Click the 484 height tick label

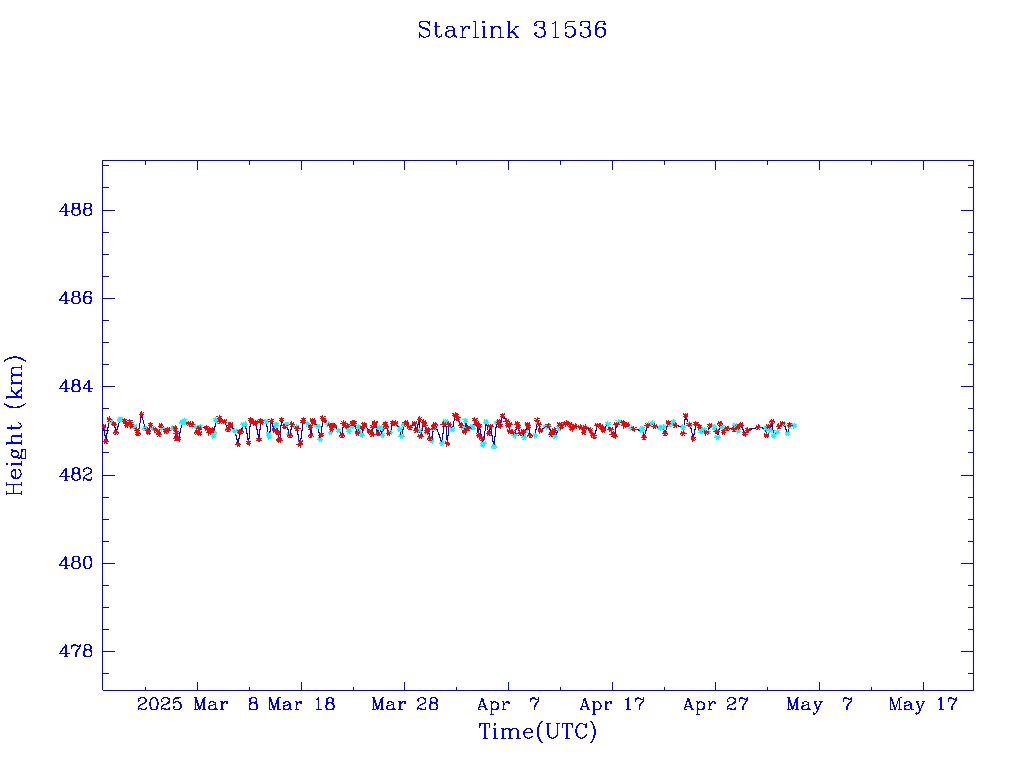[x=76, y=386]
